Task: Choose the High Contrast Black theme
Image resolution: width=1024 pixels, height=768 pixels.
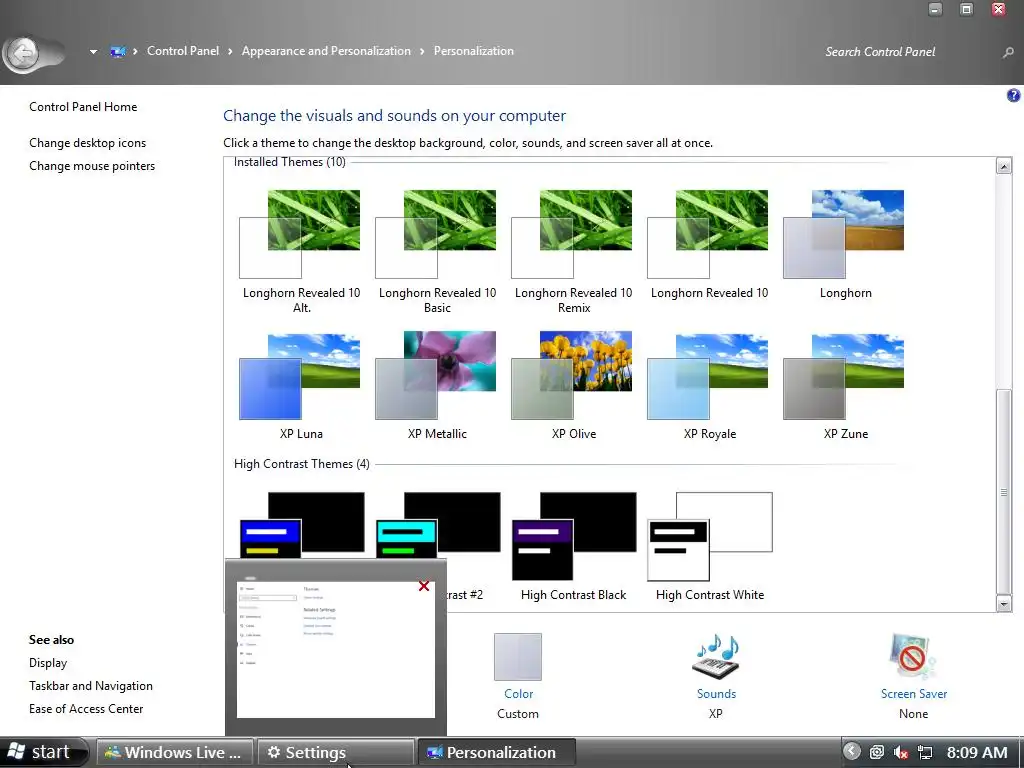Action: [x=573, y=547]
